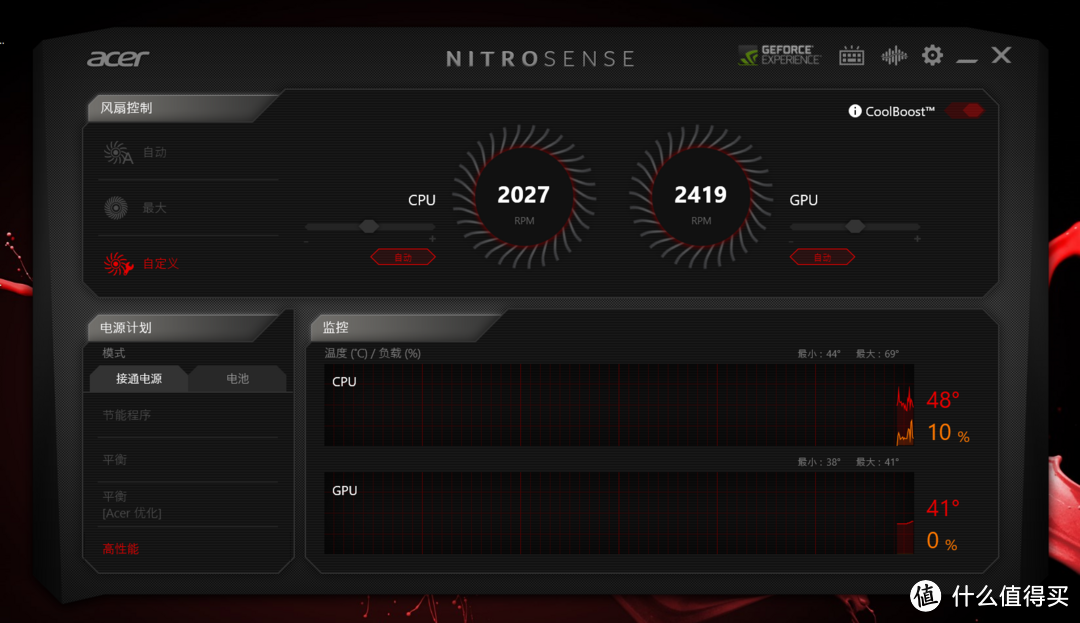Open the settings gear icon
Image resolution: width=1080 pixels, height=623 pixels.
[x=933, y=55]
